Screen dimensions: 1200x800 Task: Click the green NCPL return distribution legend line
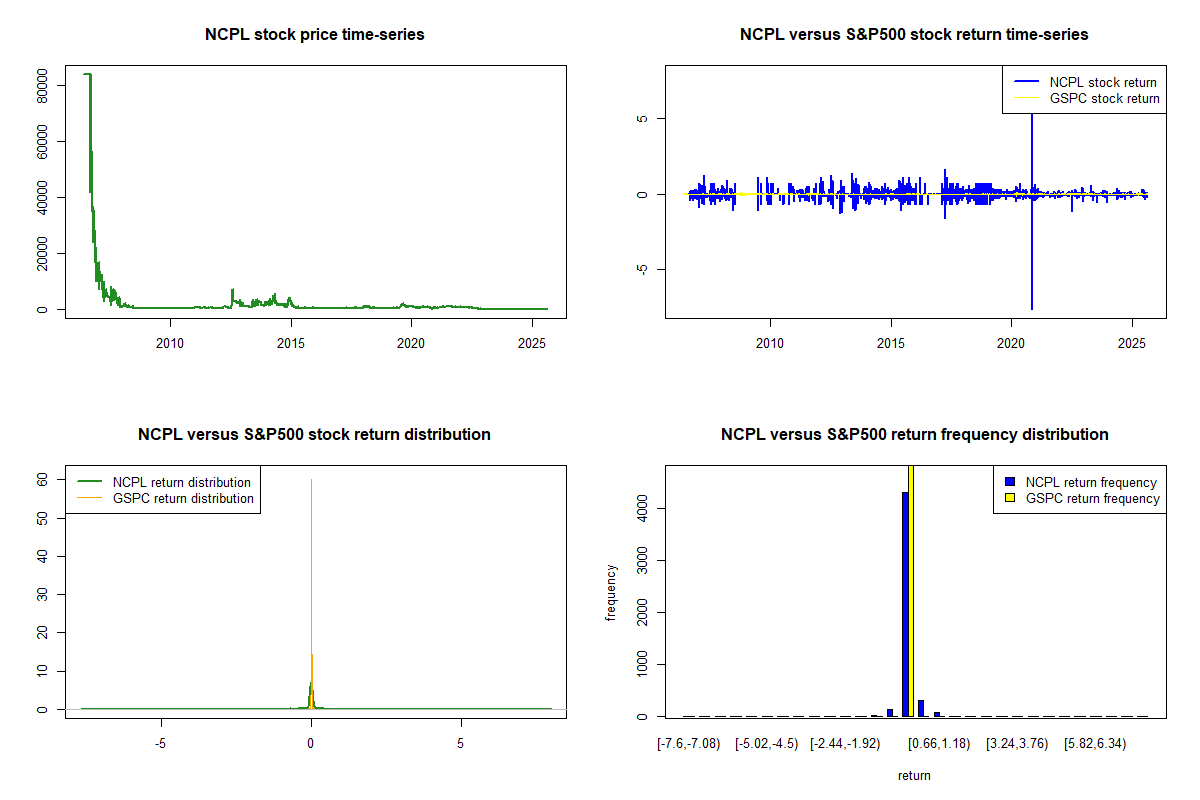[x=90, y=483]
